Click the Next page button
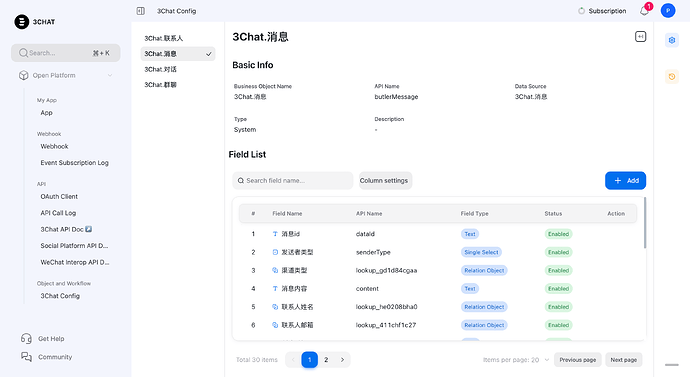 pyautogui.click(x=624, y=360)
